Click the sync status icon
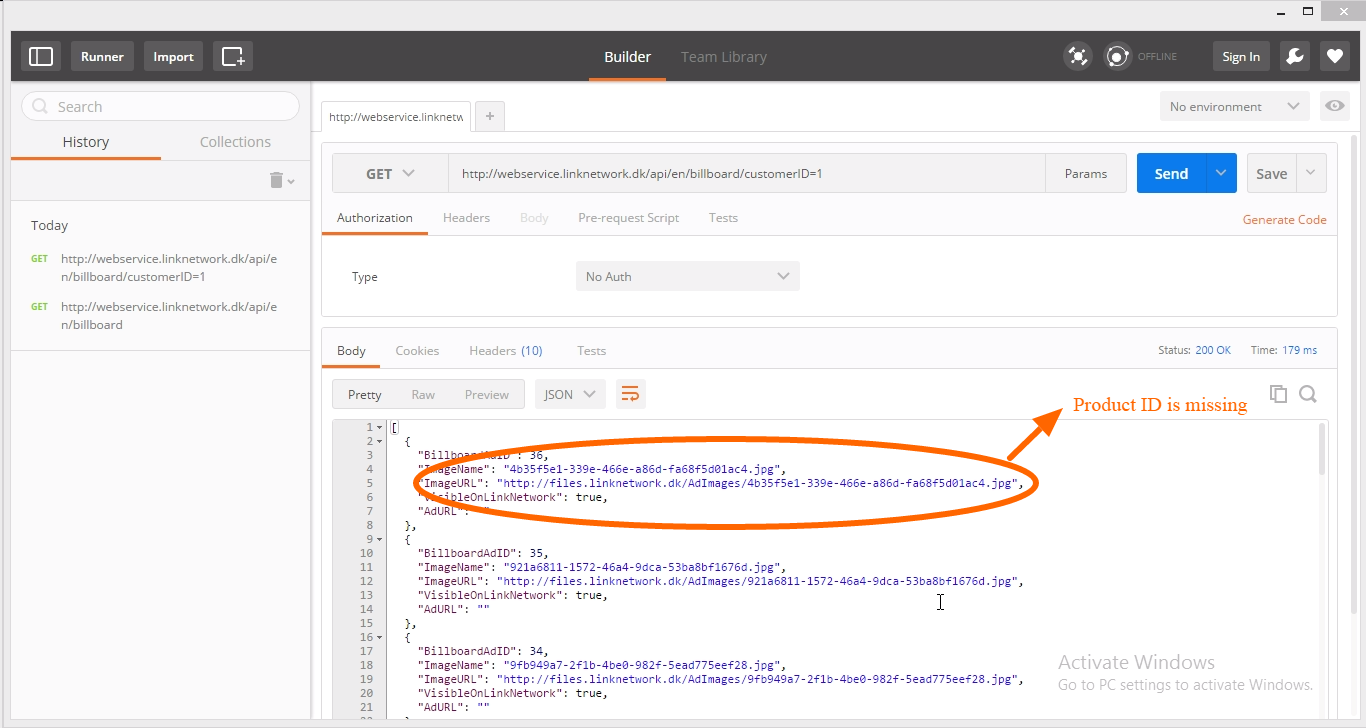 (x=1117, y=56)
